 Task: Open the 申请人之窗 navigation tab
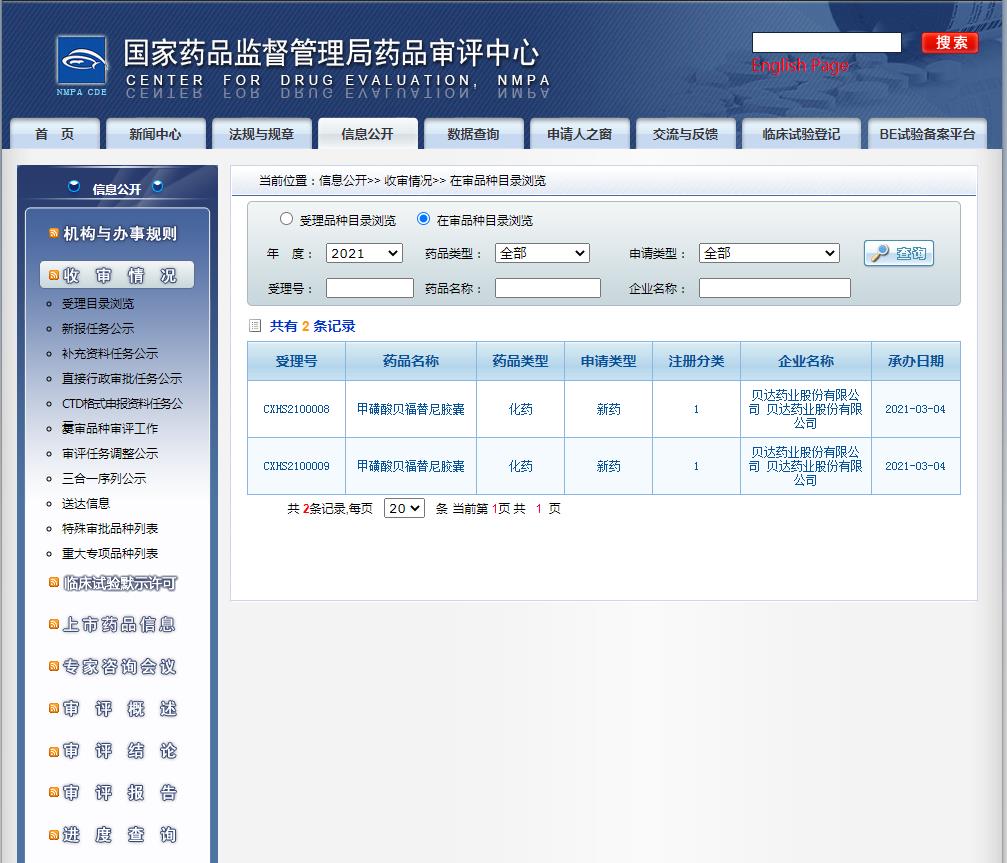[579, 134]
